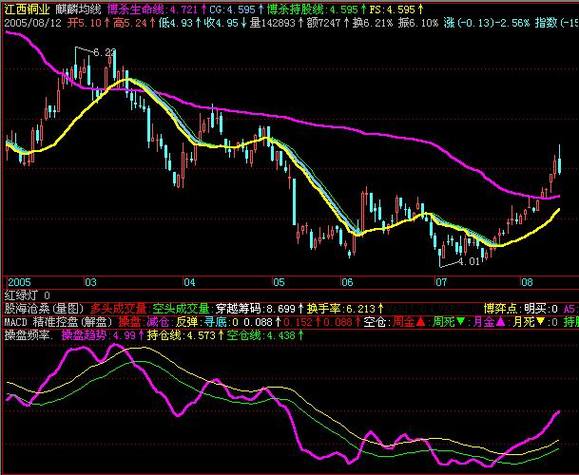Click the low price 低4.93
Viewport: 579px width, 475px height.
pyautogui.click(x=180, y=23)
